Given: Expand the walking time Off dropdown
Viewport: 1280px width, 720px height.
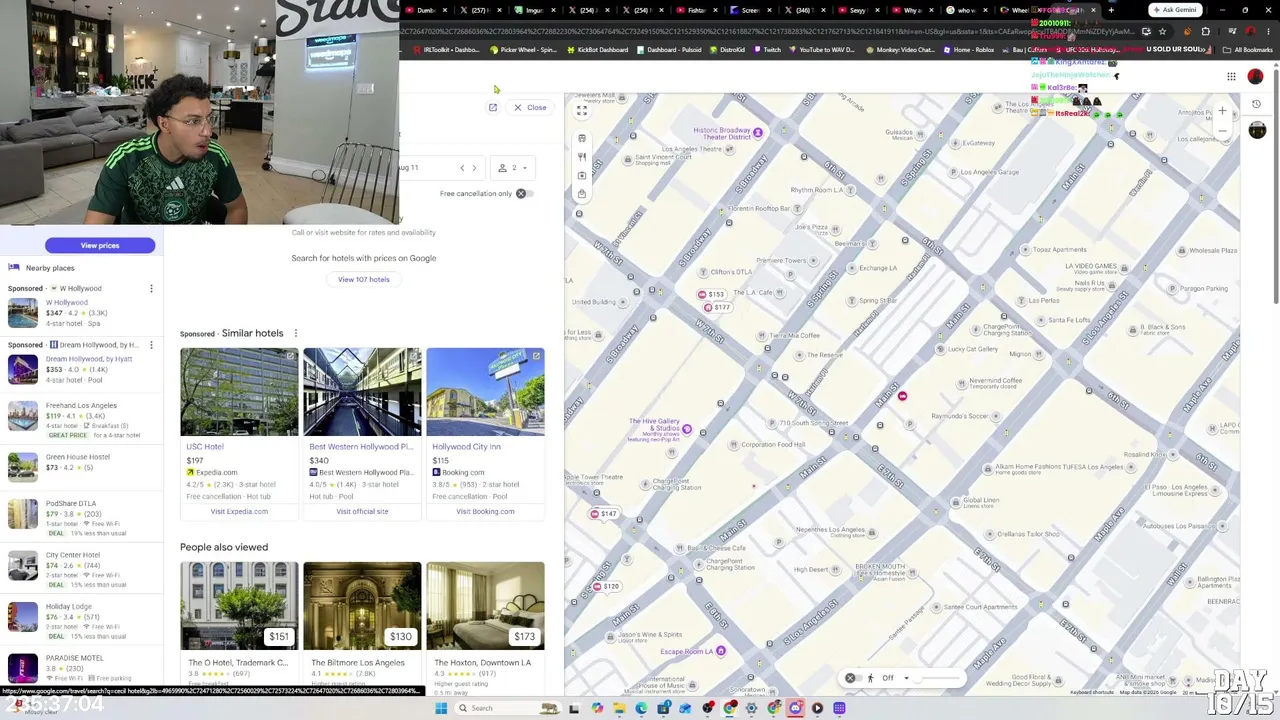Looking at the screenshot, I should point(895,678).
